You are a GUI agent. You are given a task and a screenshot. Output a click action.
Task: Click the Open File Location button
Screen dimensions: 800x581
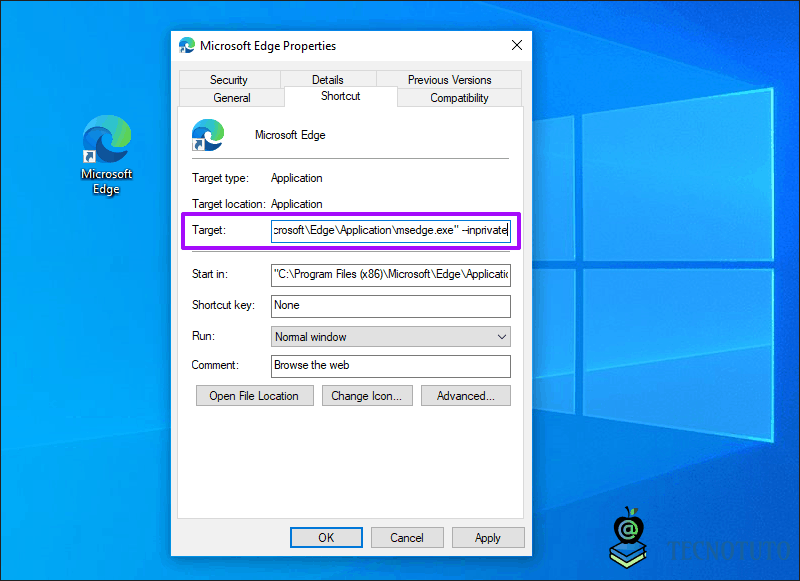(x=255, y=396)
